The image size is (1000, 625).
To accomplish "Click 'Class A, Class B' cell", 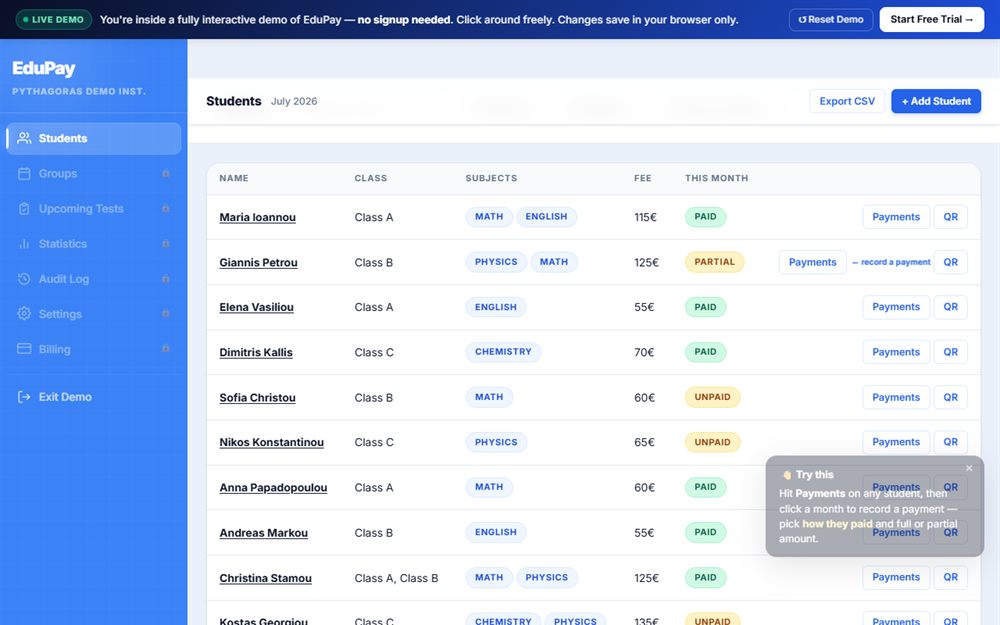I will (x=396, y=578).
